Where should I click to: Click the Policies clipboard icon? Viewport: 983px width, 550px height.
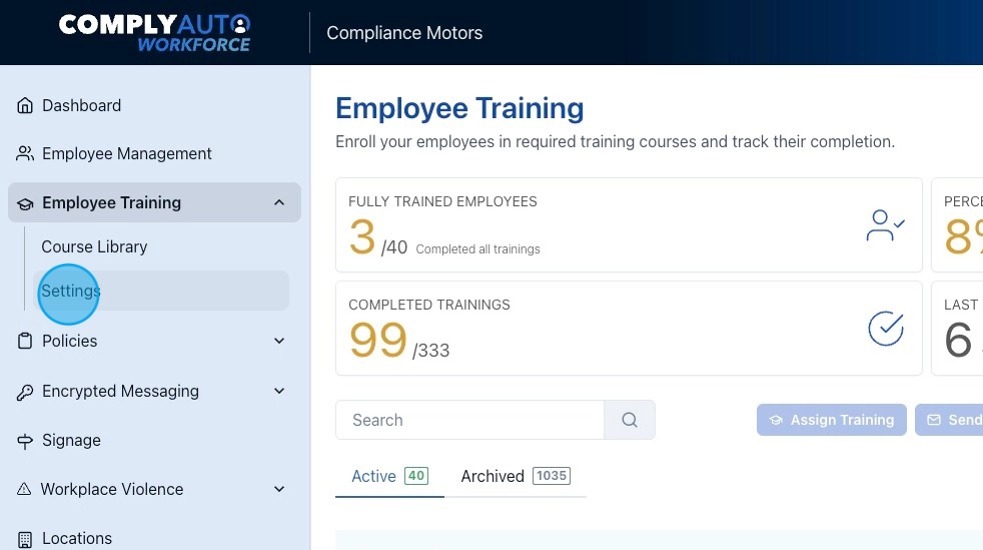25,341
